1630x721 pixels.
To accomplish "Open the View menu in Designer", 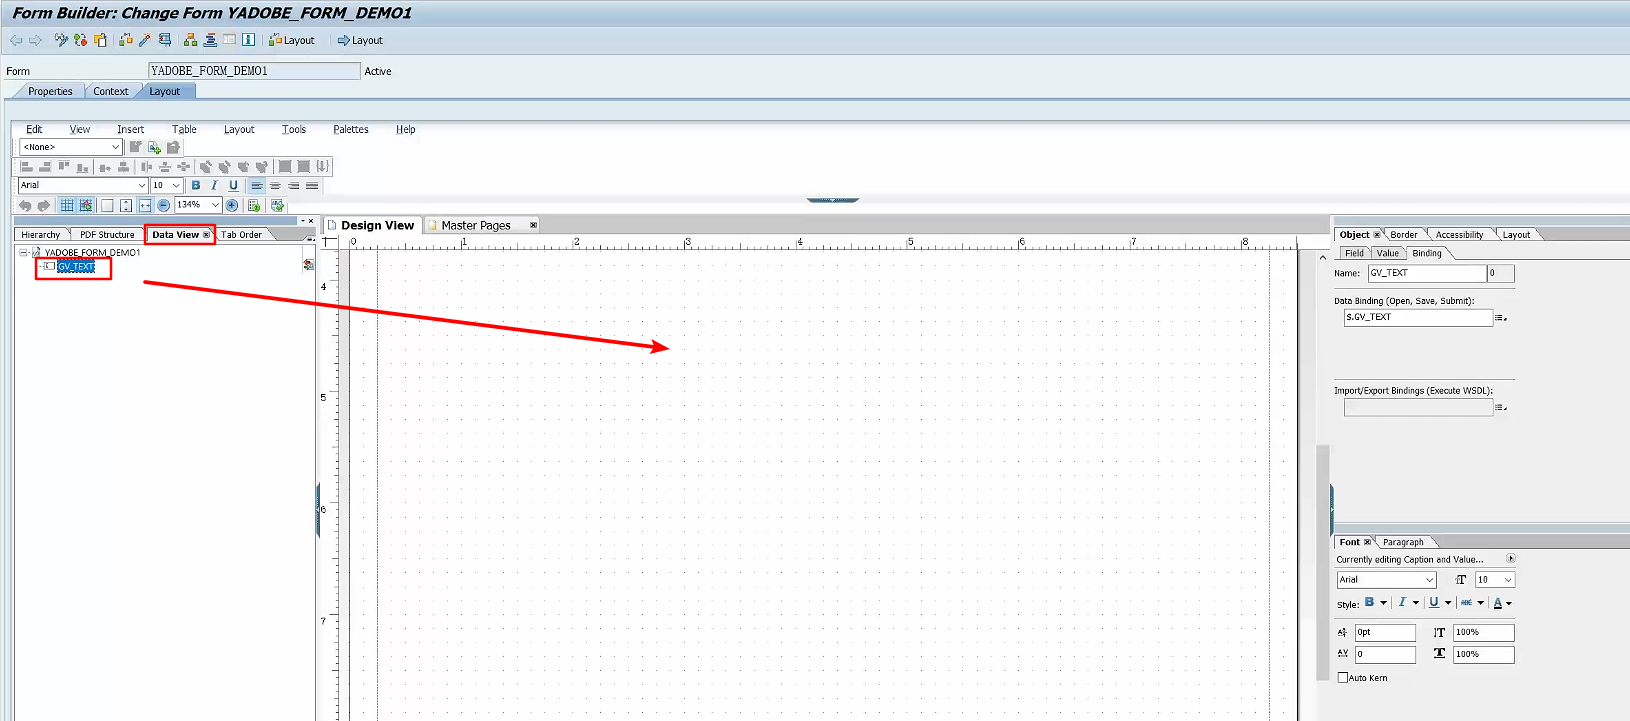I will point(80,129).
